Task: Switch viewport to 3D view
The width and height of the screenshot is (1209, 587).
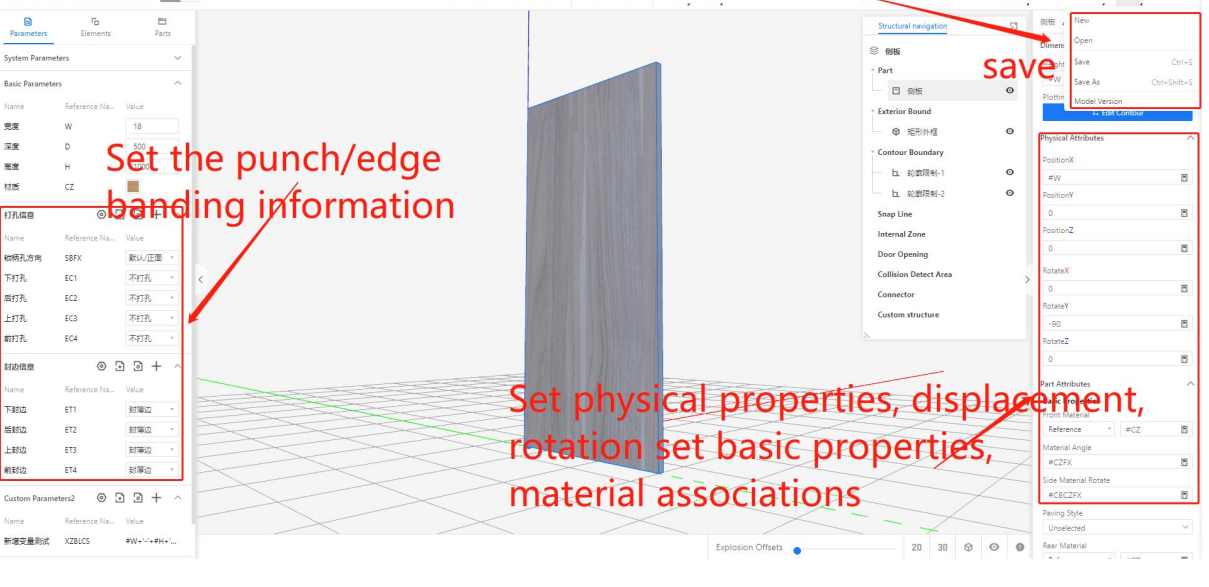Action: [943, 547]
